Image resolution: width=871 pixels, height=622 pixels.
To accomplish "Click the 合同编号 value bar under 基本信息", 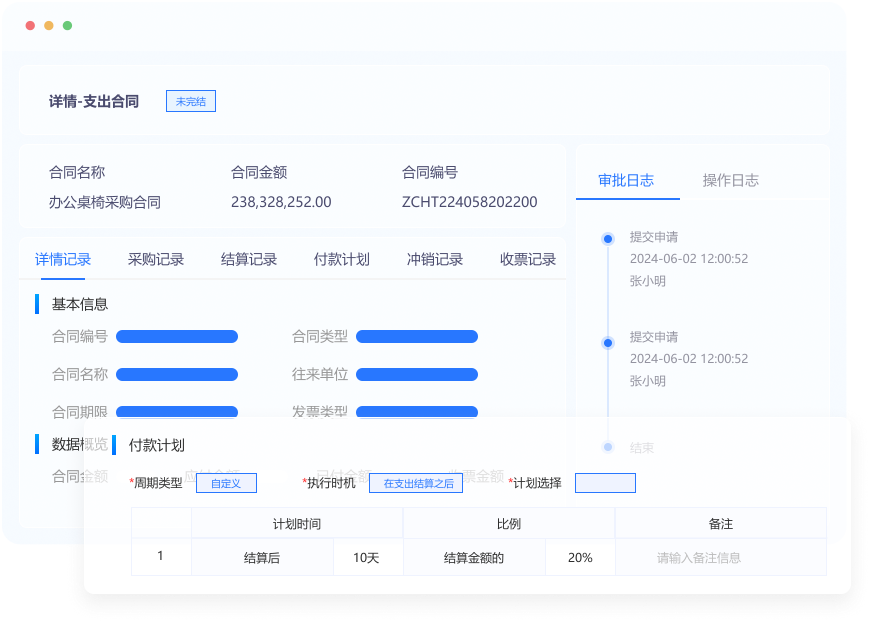I will coord(177,337).
